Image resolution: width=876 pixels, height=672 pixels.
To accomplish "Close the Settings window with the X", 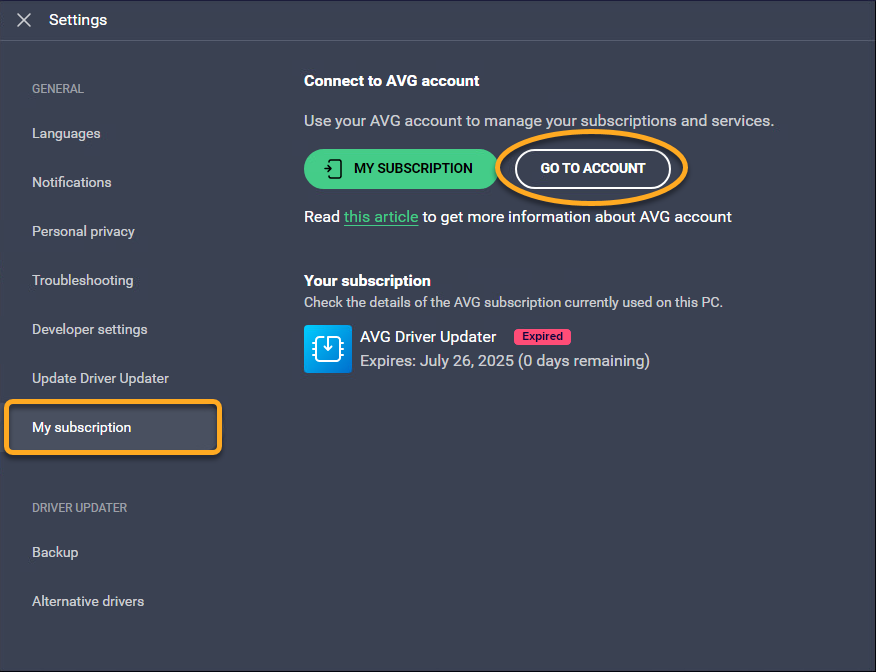I will click(24, 20).
